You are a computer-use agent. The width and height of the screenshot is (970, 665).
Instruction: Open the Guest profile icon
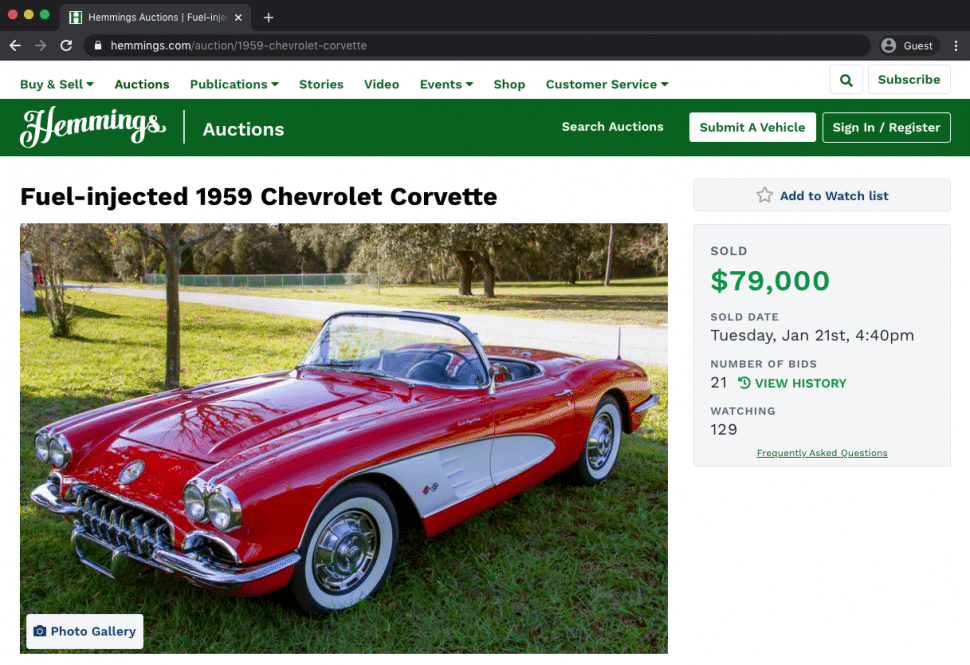(889, 45)
